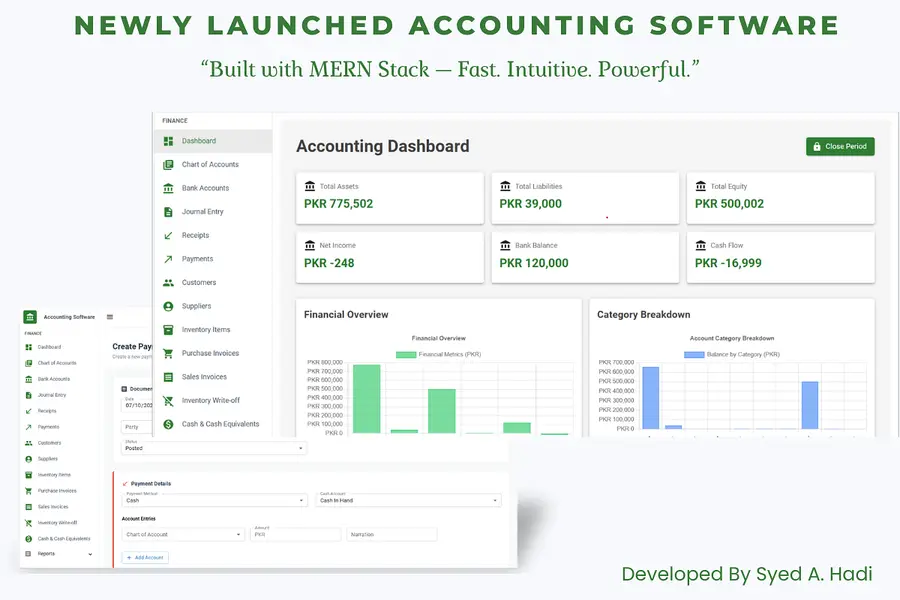Select Sales Invoices in the large sidebar
This screenshot has width=900, height=600.
pyautogui.click(x=205, y=377)
